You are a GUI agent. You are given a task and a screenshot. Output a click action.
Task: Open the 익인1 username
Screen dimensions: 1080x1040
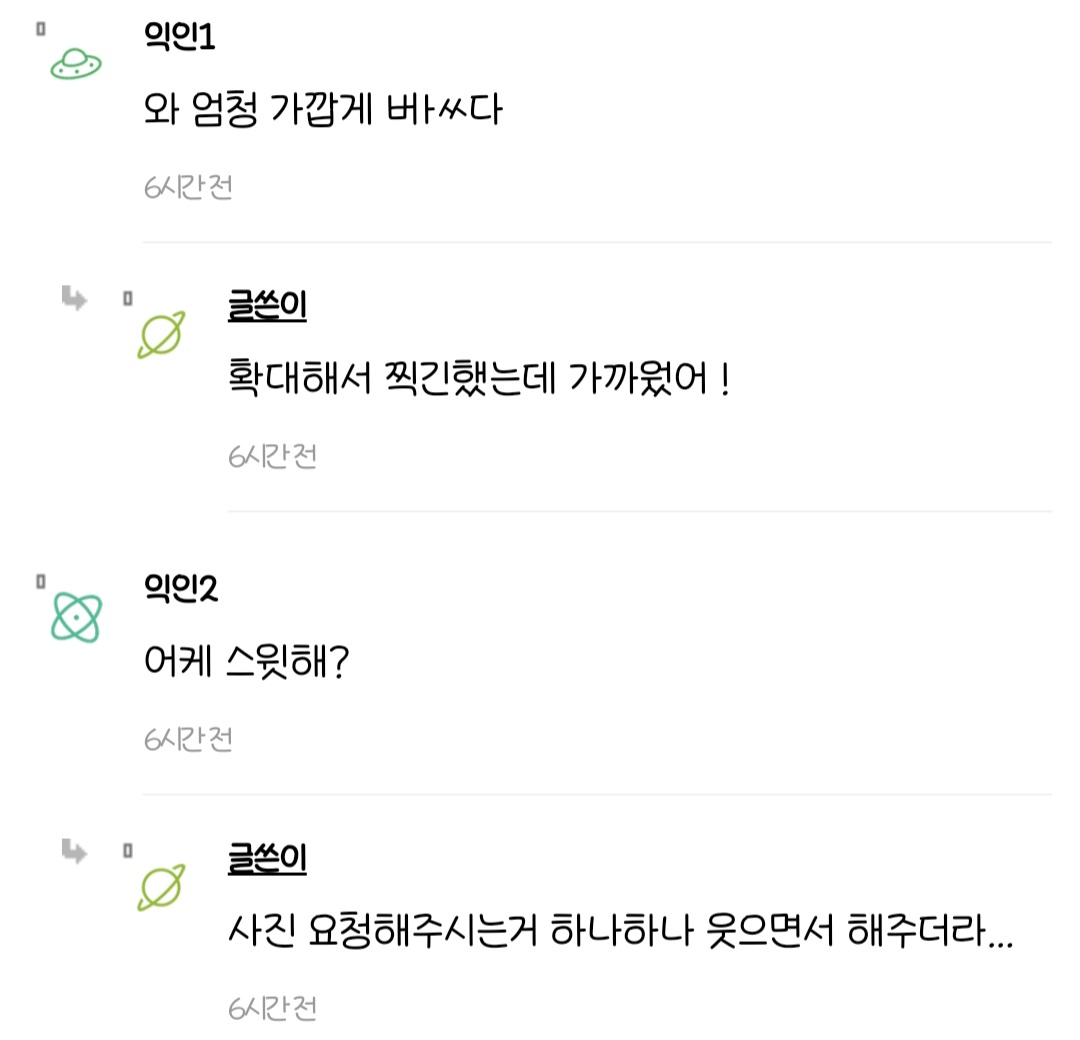click(x=180, y=38)
